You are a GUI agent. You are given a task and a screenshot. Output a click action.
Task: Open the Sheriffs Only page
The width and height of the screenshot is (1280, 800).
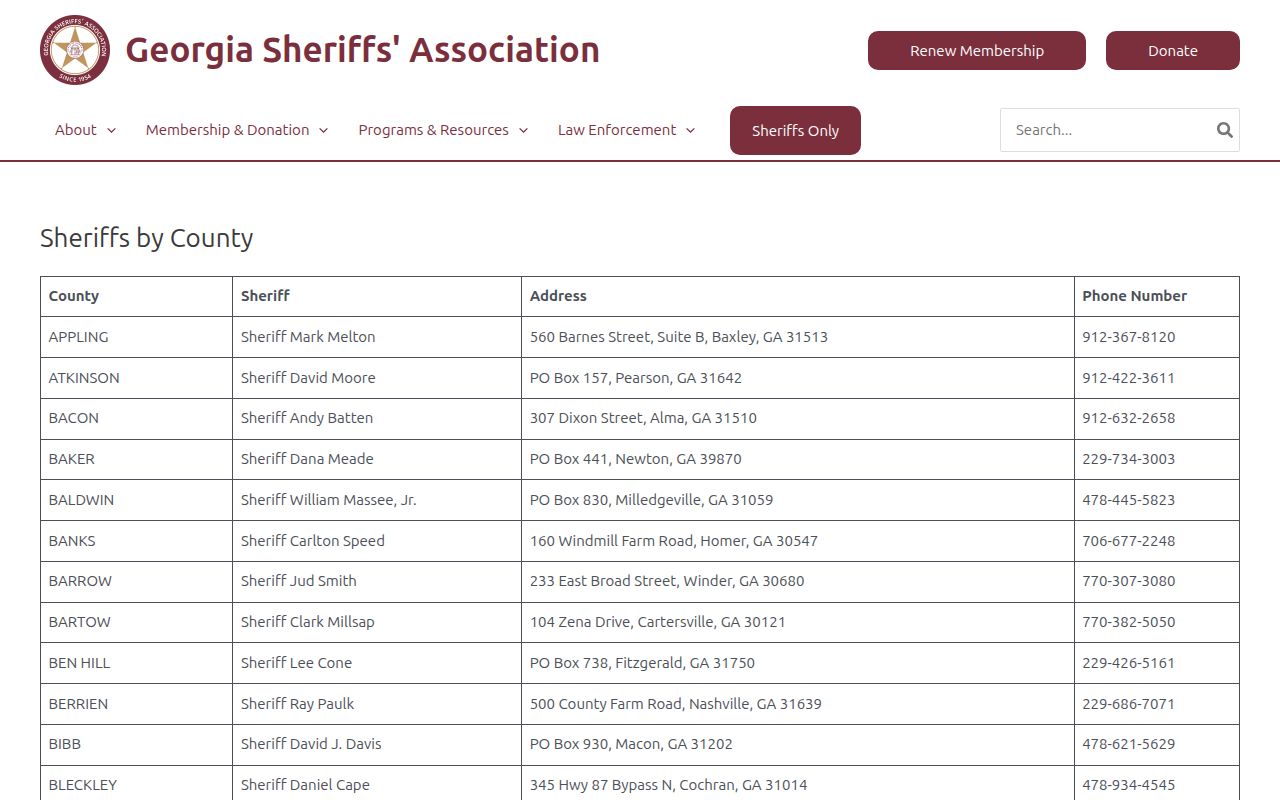(x=795, y=131)
